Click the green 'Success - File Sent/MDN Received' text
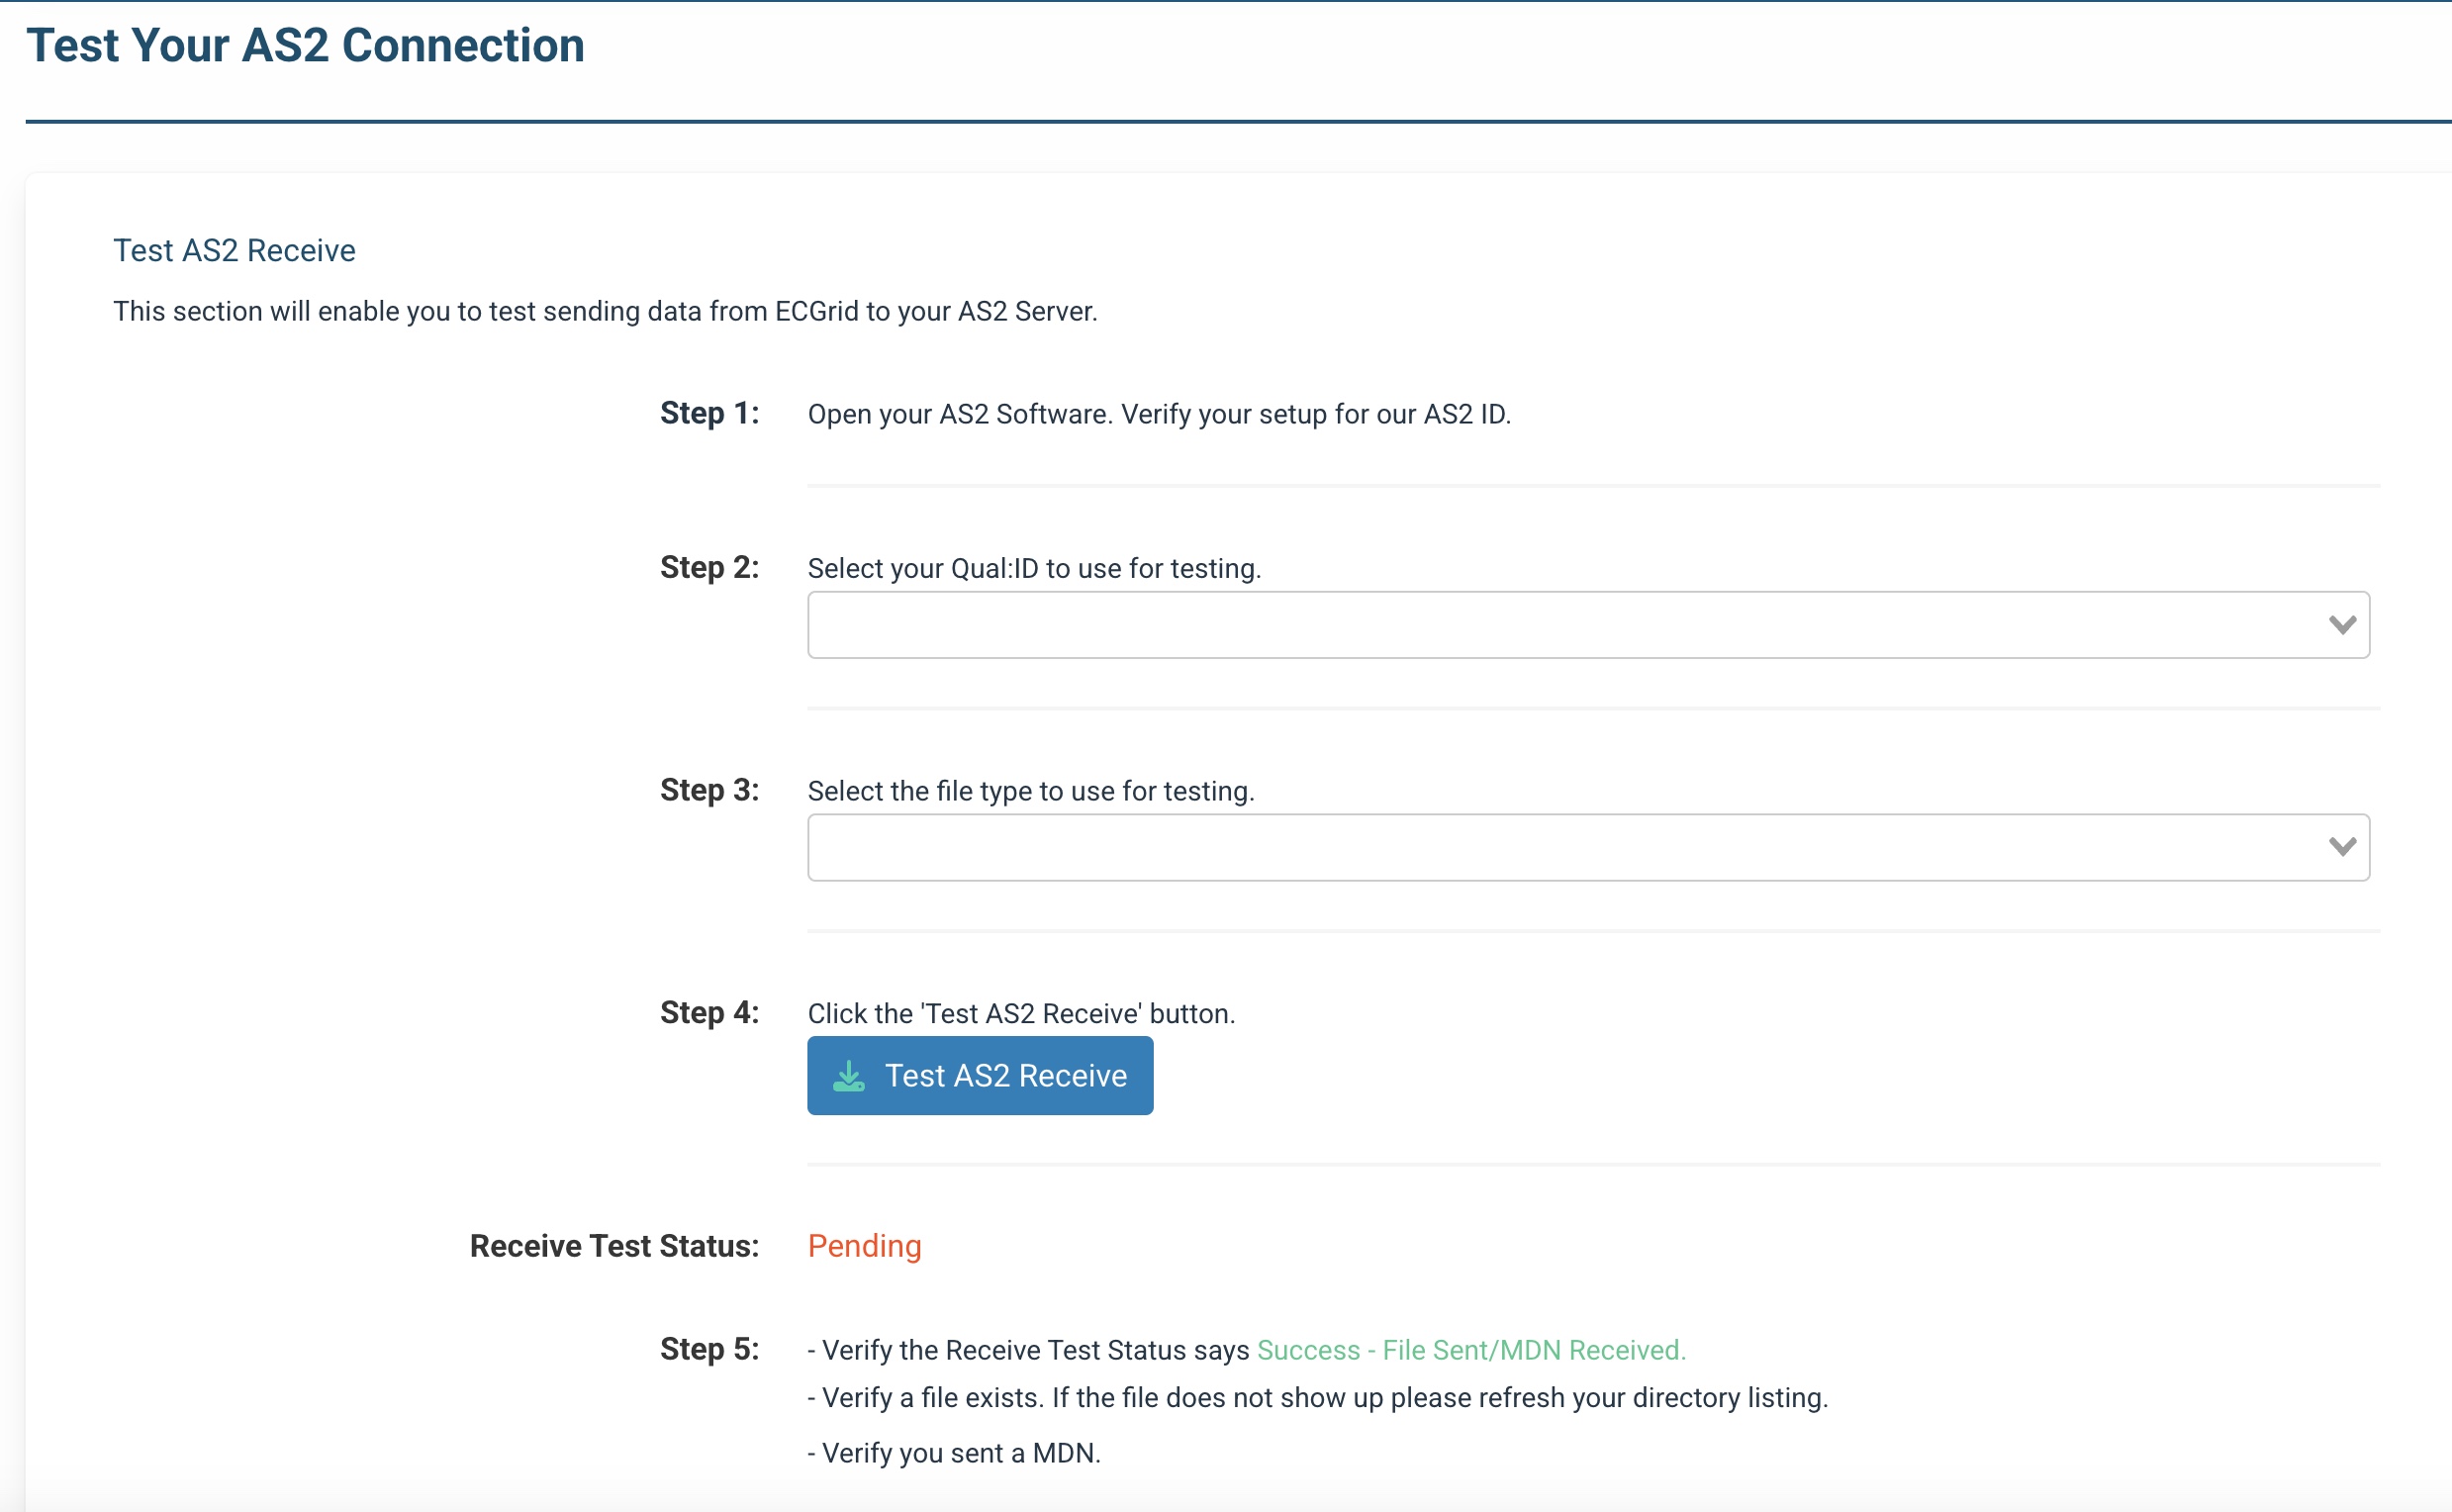Screen dimensions: 2452x1512 1470,1349
